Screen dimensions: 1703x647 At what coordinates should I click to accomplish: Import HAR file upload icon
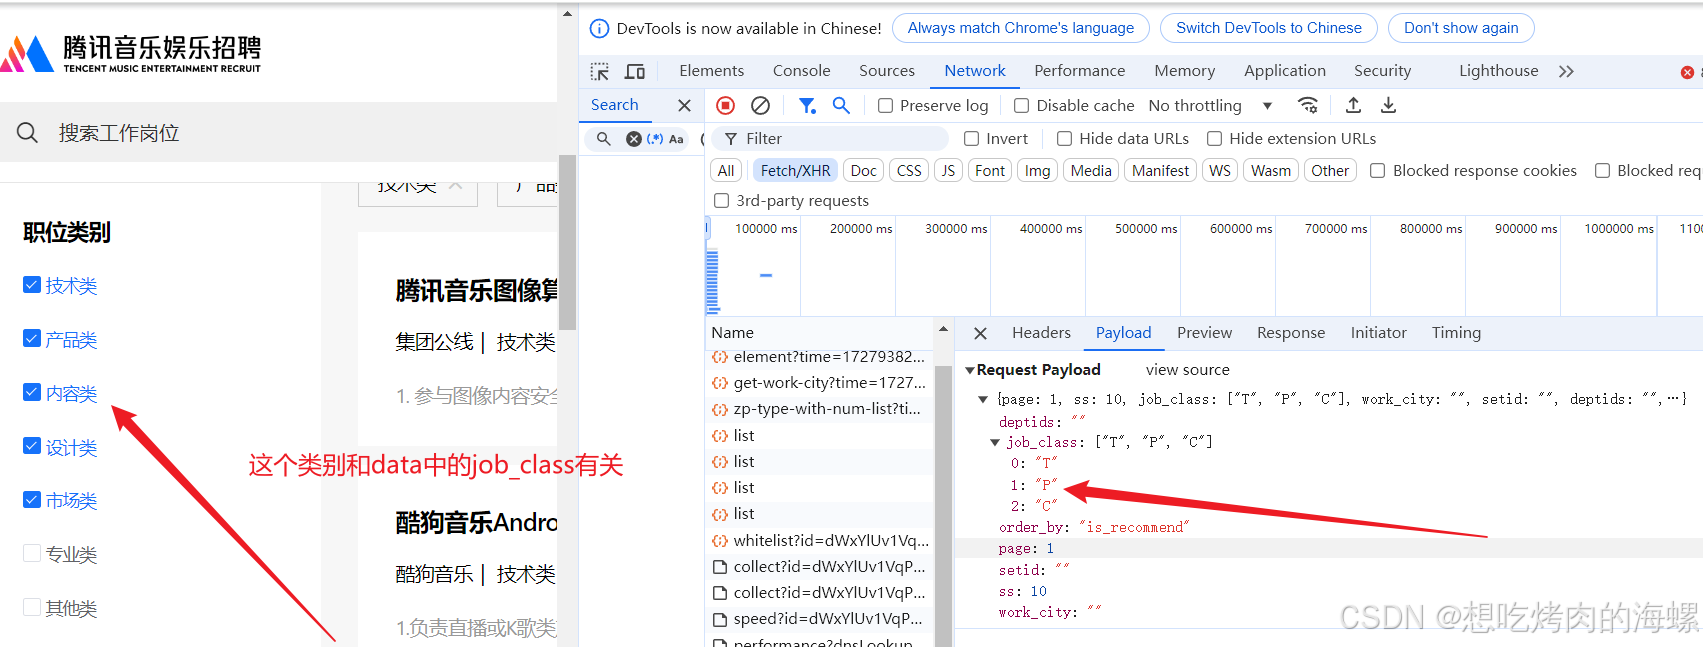pos(1353,105)
